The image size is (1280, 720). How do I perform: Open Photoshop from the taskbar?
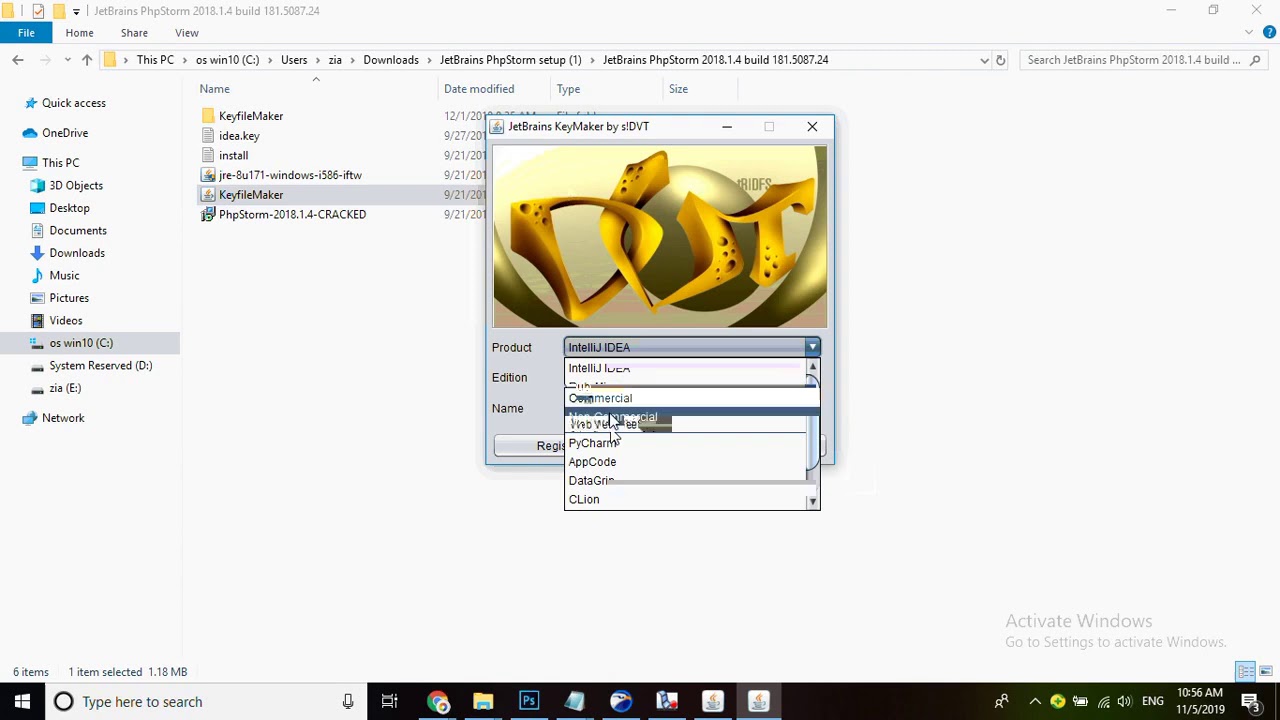[x=529, y=702]
